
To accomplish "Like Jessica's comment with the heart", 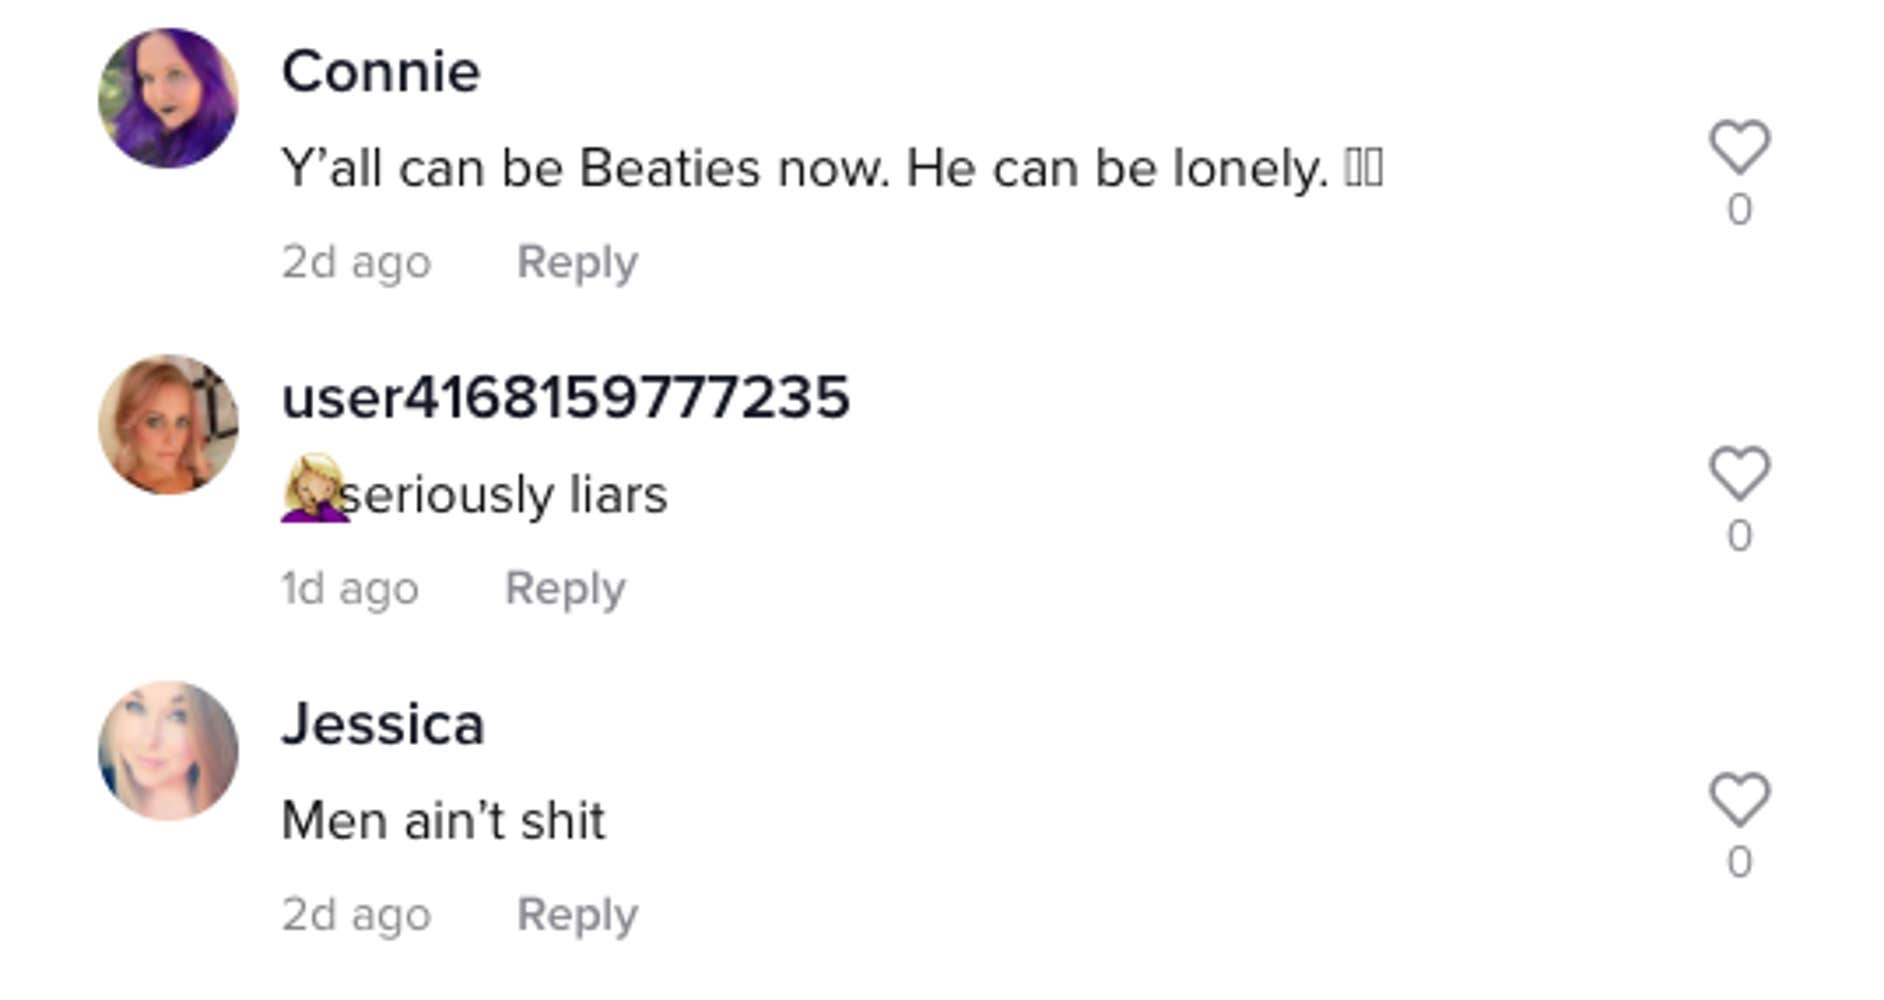I will coord(1739,800).
